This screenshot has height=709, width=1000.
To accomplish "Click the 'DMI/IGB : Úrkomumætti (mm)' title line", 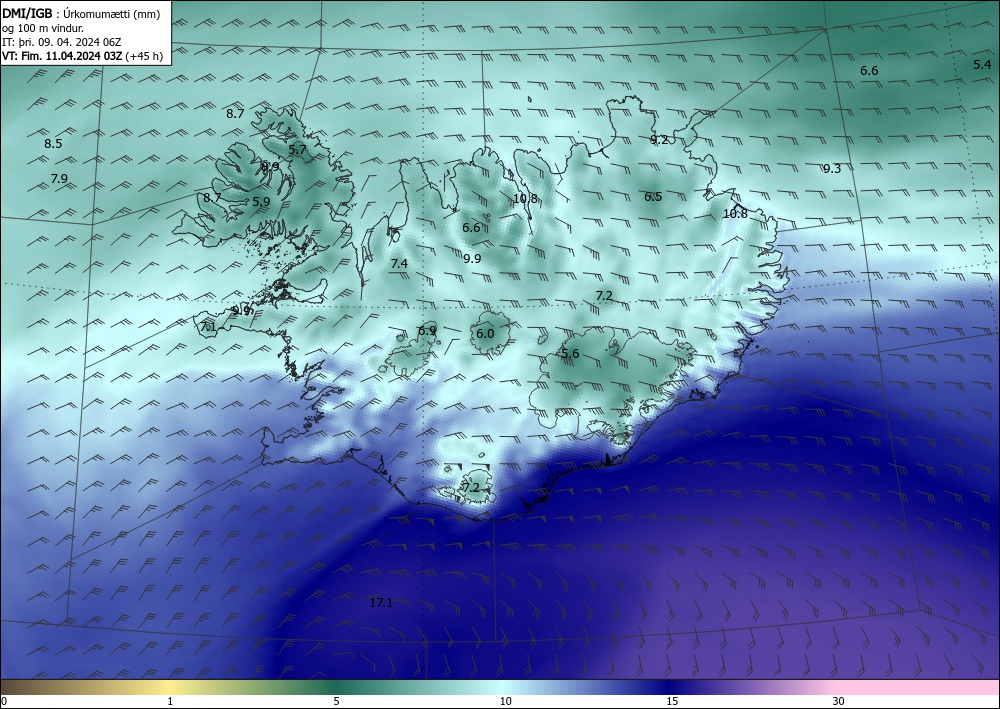I will pos(82,14).
